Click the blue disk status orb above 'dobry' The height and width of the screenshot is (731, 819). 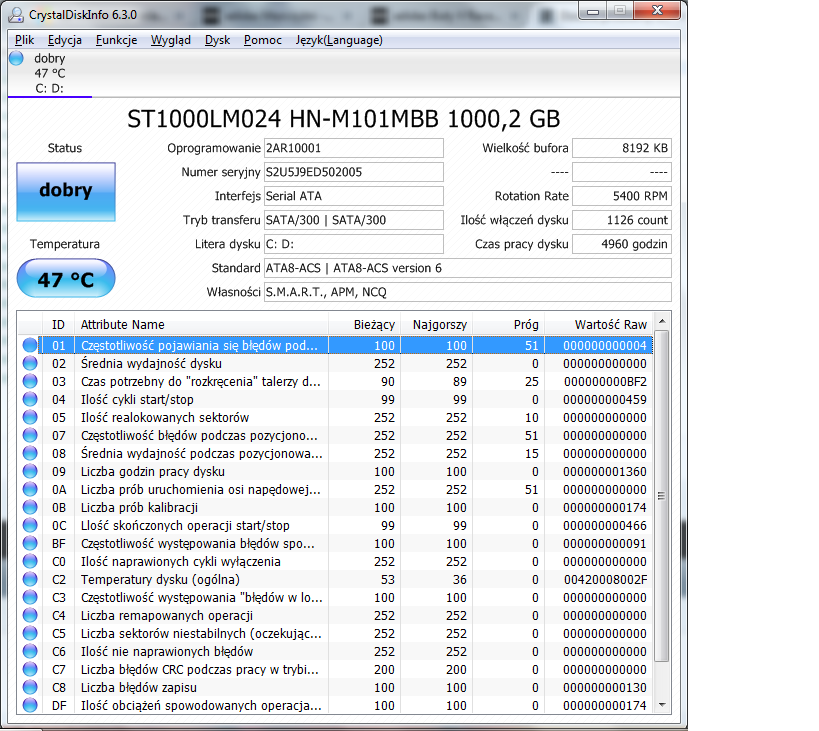(17, 58)
